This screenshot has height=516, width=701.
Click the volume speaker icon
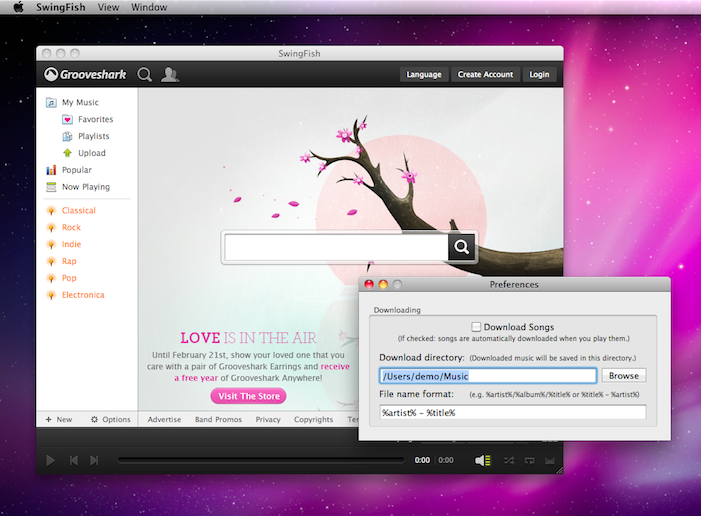(482, 460)
